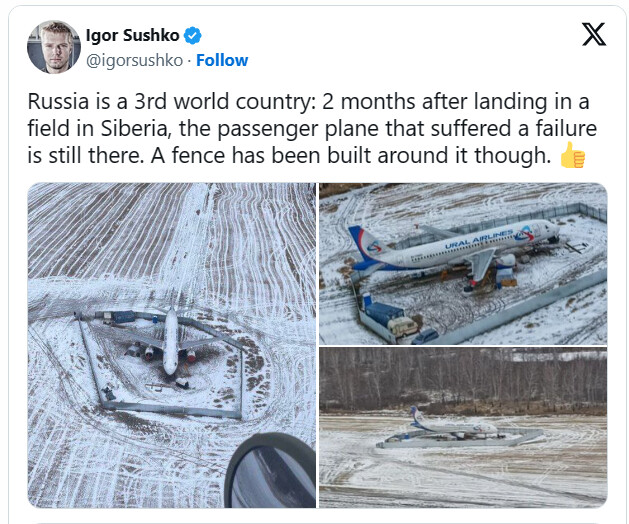Click the thumbs up emoji
Image resolution: width=629 pixels, height=524 pixels.
click(573, 155)
